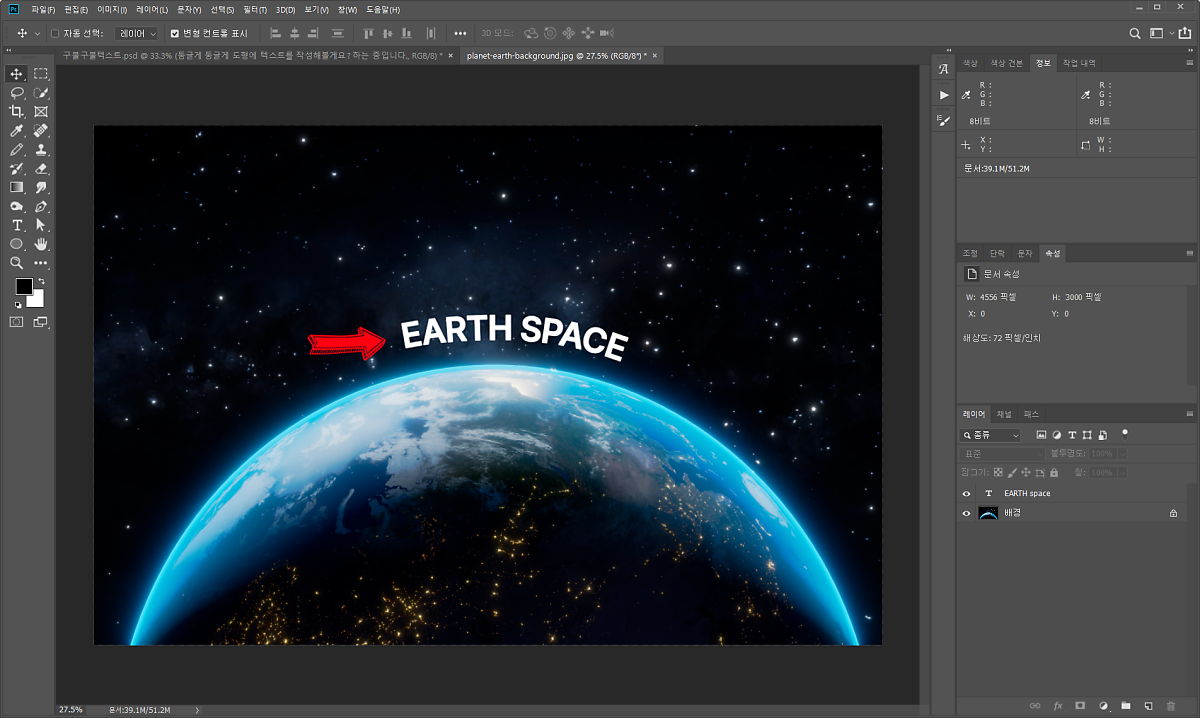Open the 레이어 auto-select dropdown
The width and height of the screenshot is (1200, 718).
click(137, 33)
